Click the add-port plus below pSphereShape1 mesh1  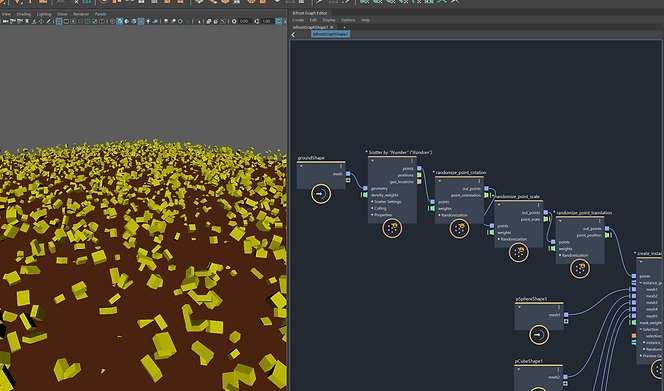pyautogui.click(x=566, y=322)
